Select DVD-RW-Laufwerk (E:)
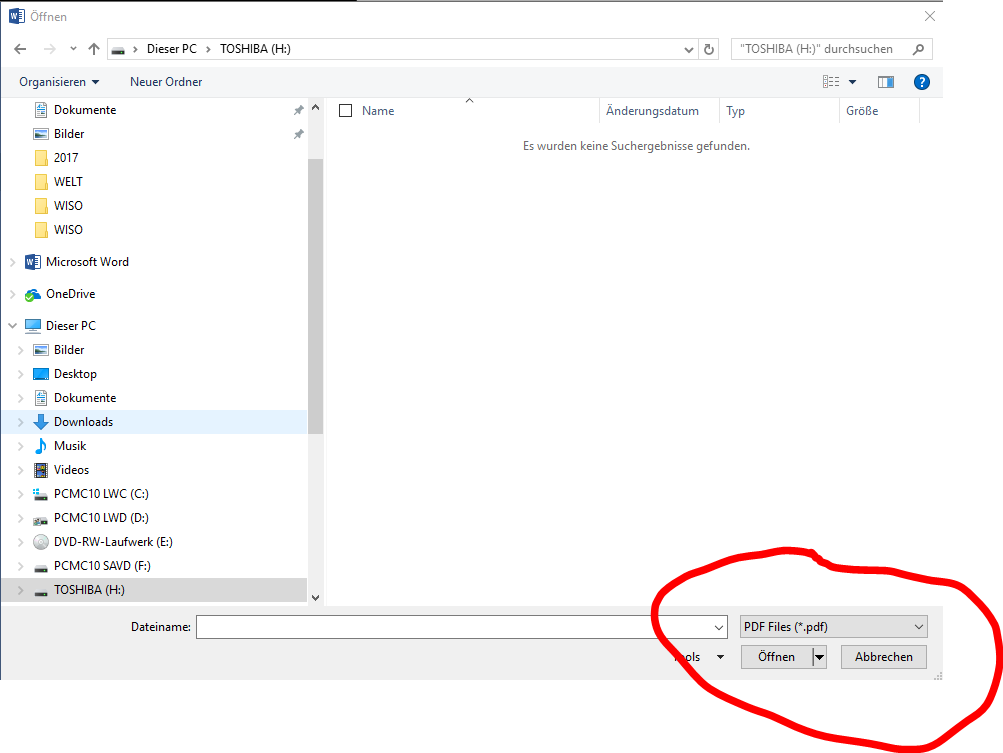 tap(113, 542)
